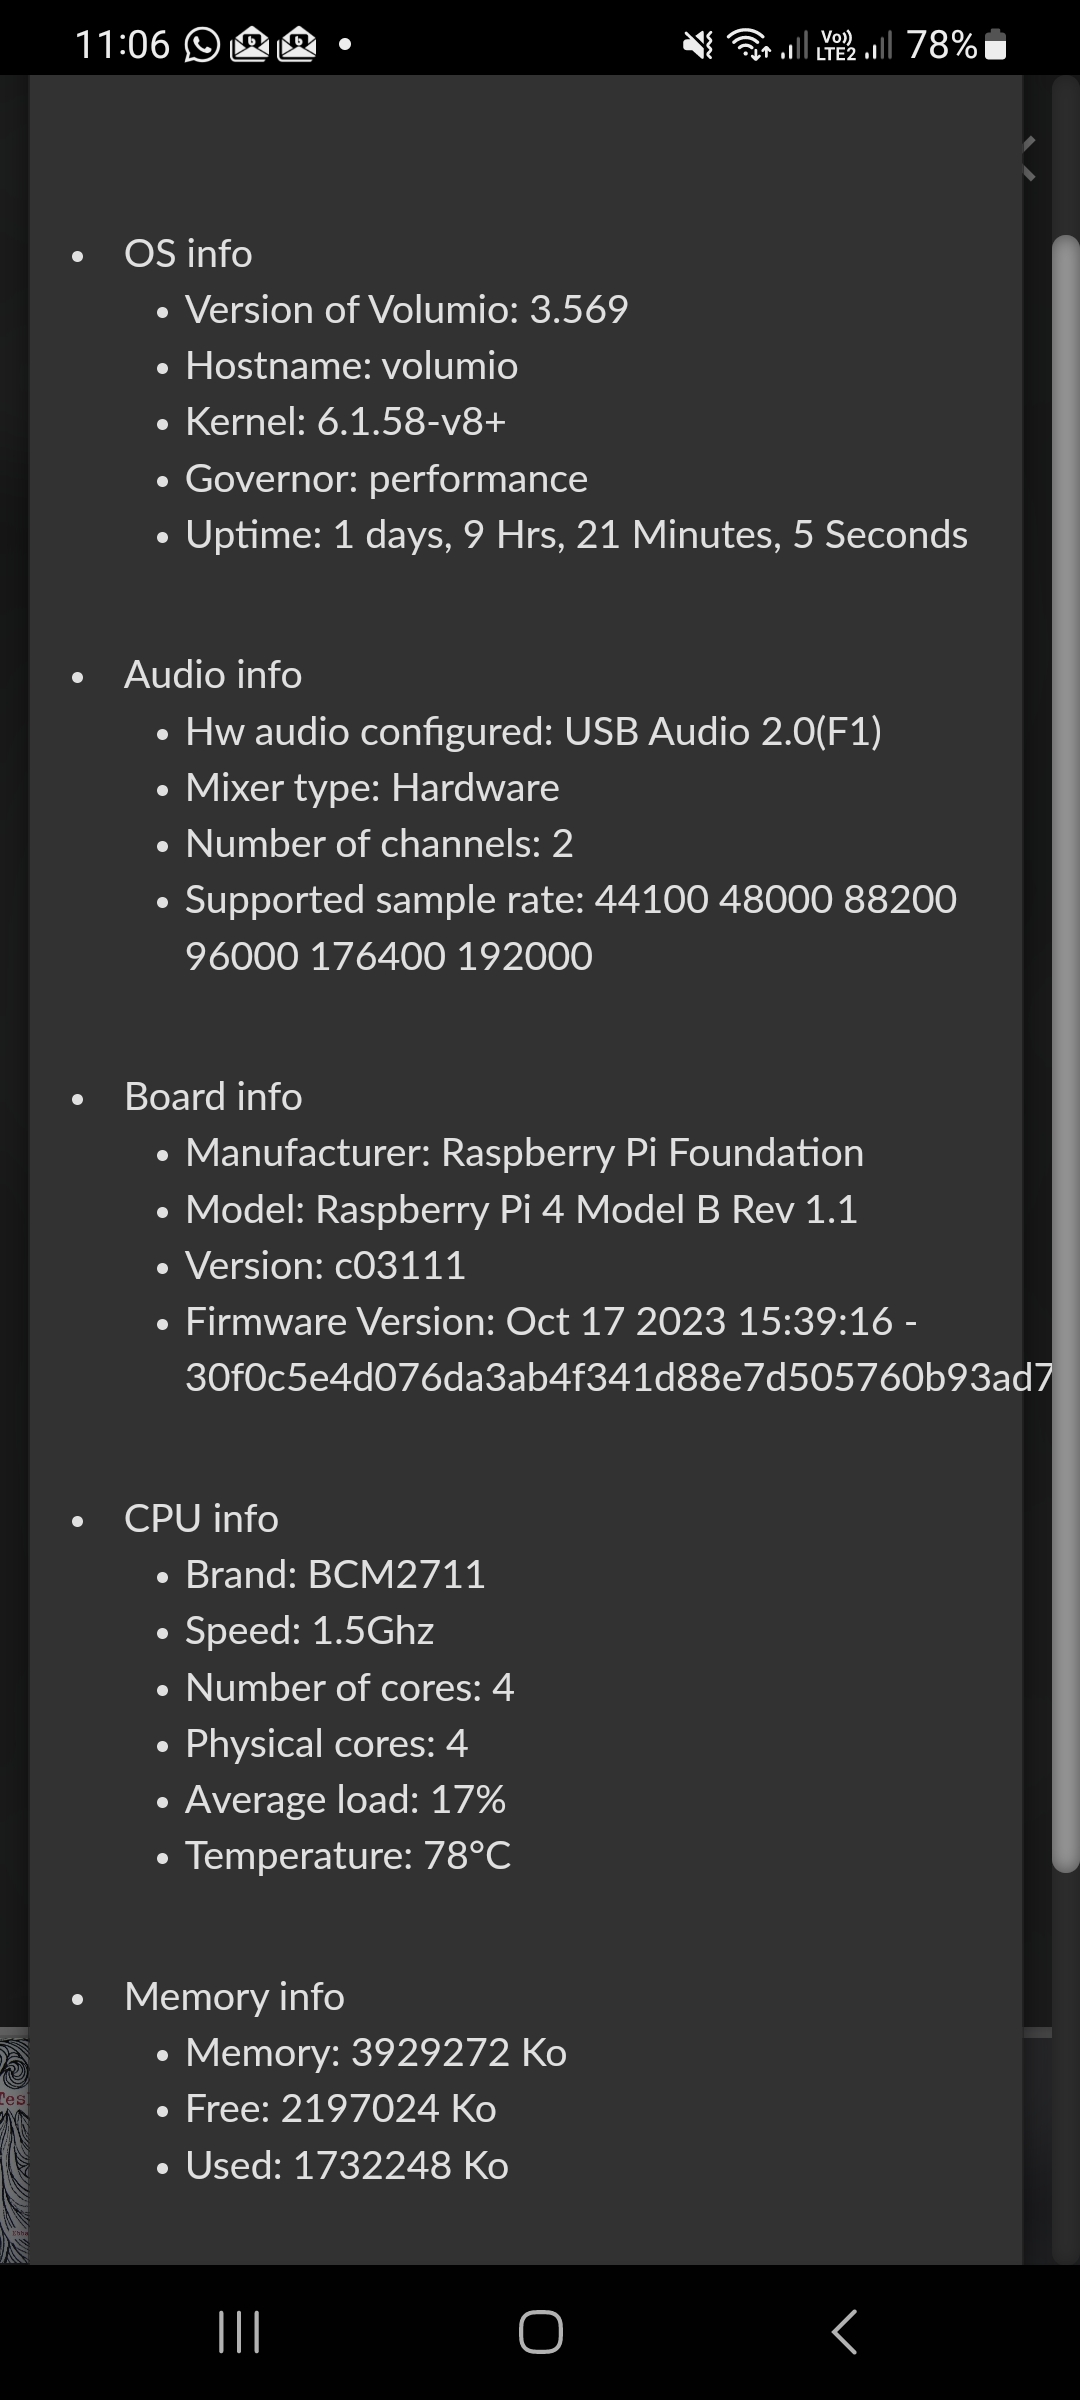Tap the battery status icon
1080x2400 pixels.
996,46
